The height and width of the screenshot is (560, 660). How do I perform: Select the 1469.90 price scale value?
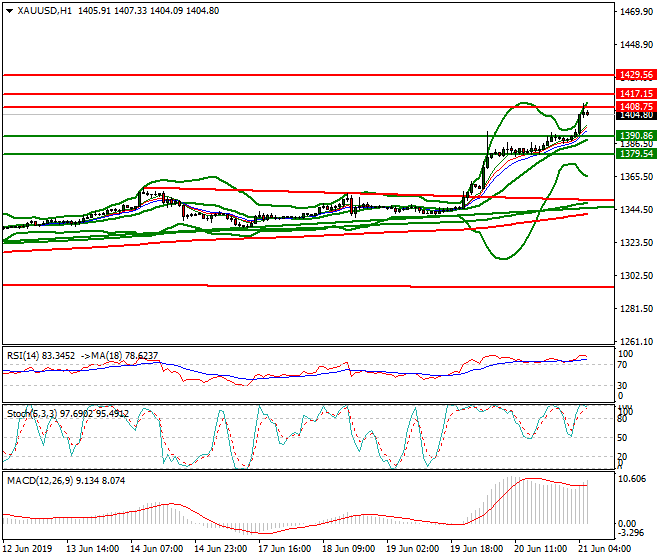coord(636,12)
